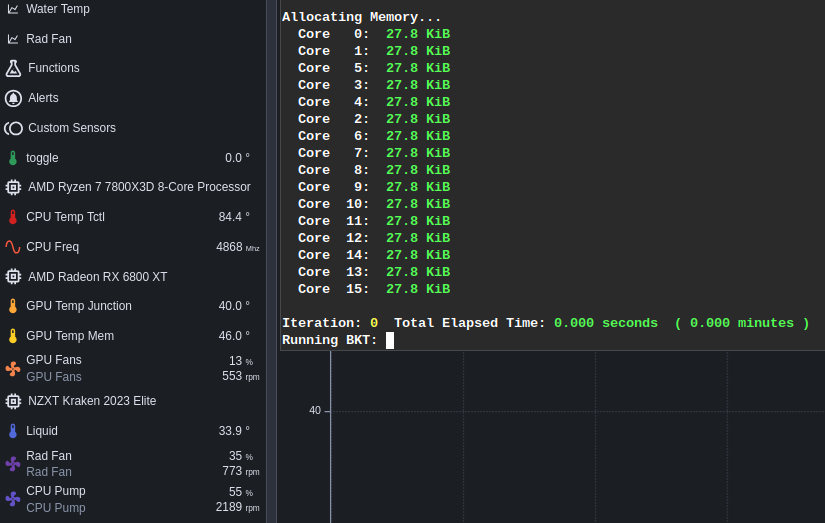Go to the Functions section
This screenshot has height=523, width=825.
[x=54, y=68]
